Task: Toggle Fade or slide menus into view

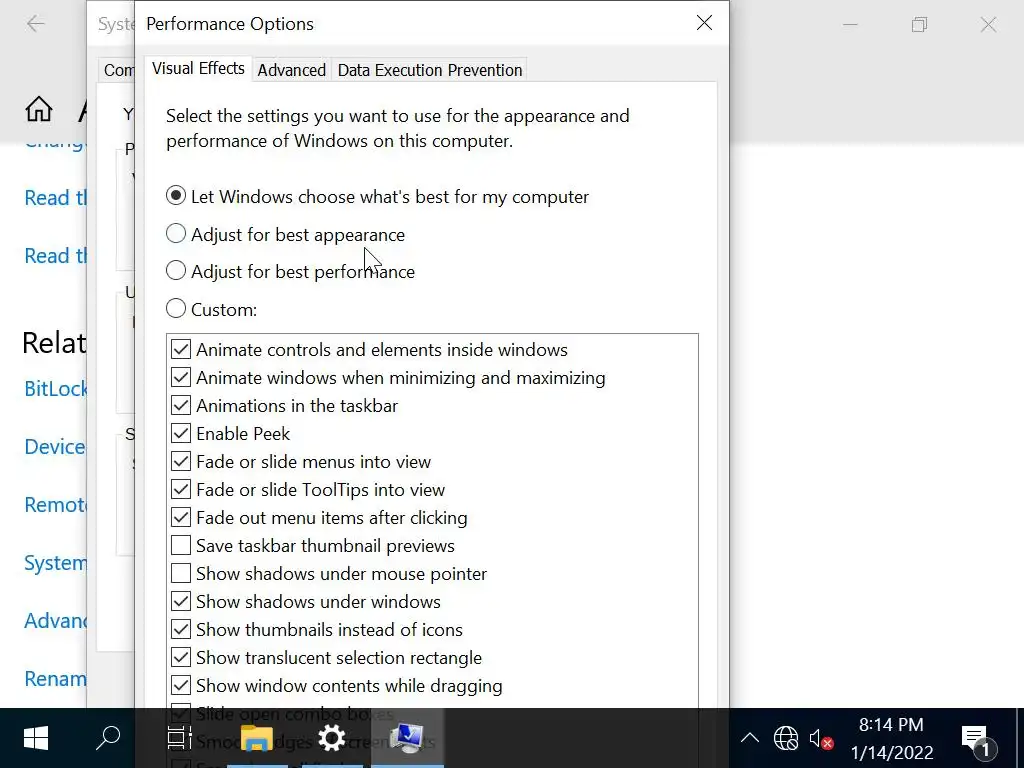Action: coord(300,462)
